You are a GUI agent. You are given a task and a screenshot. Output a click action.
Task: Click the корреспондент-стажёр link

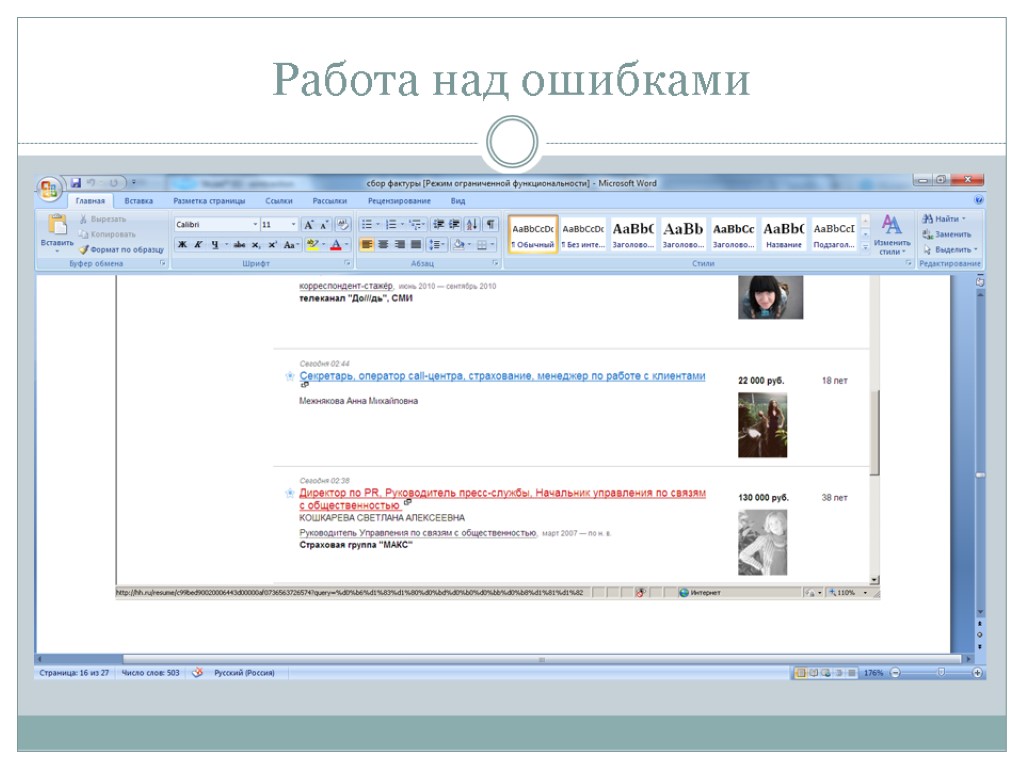click(346, 286)
